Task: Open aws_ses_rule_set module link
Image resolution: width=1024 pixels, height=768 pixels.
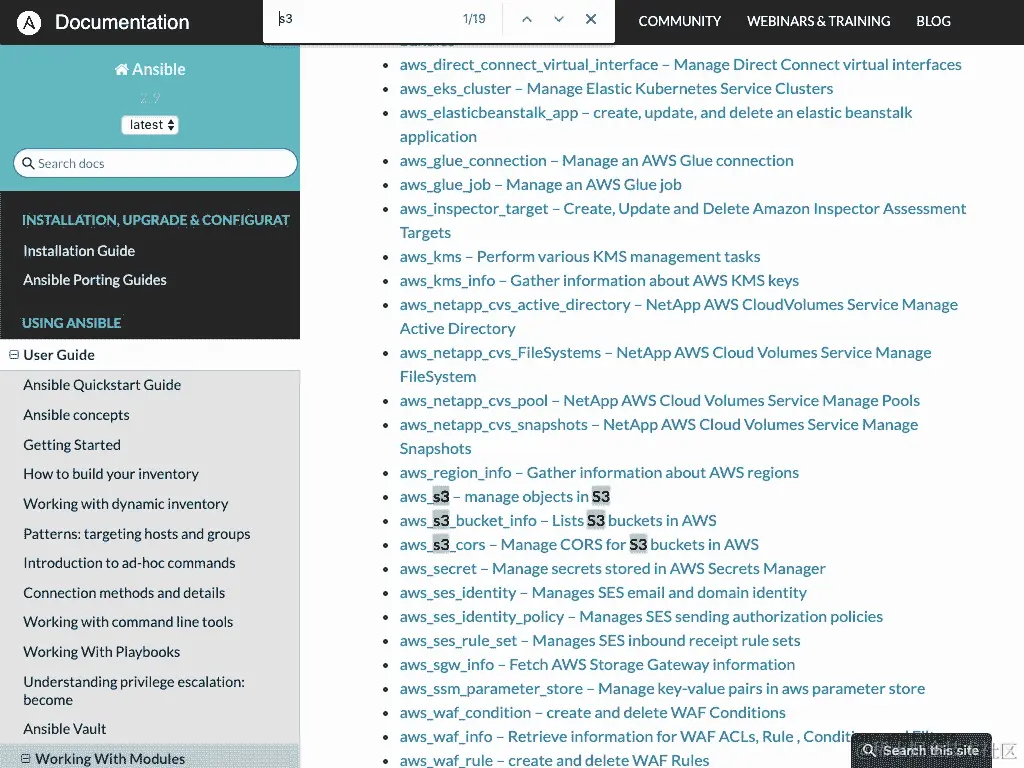Action: [600, 641]
